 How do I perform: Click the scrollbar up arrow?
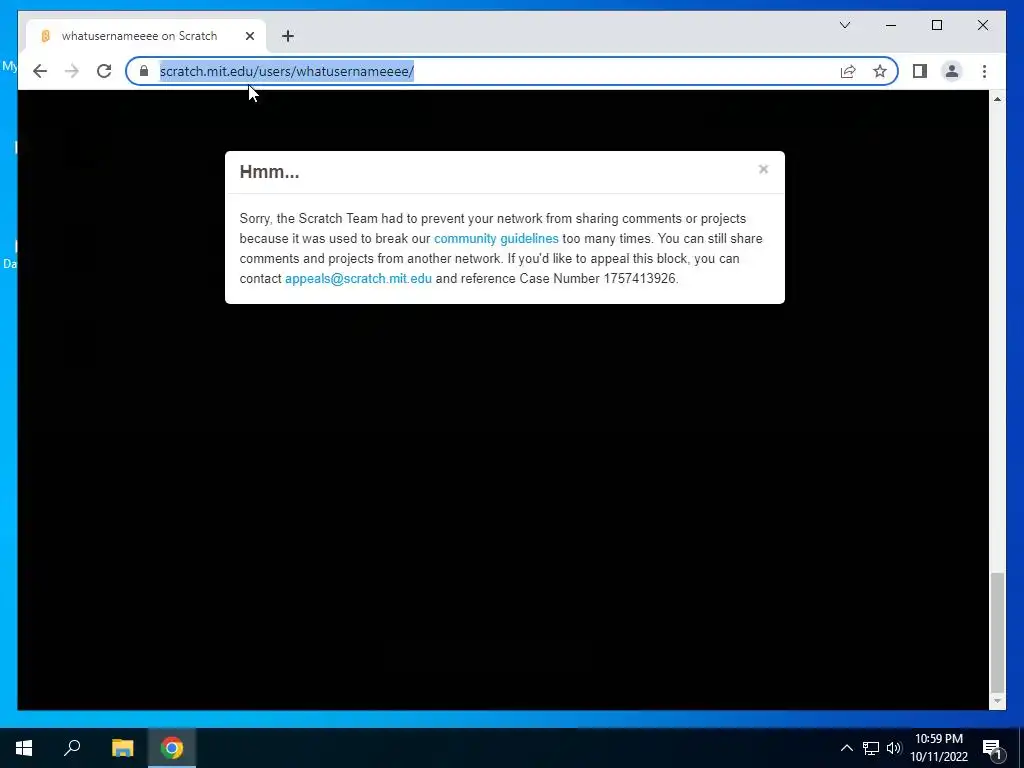point(997,99)
